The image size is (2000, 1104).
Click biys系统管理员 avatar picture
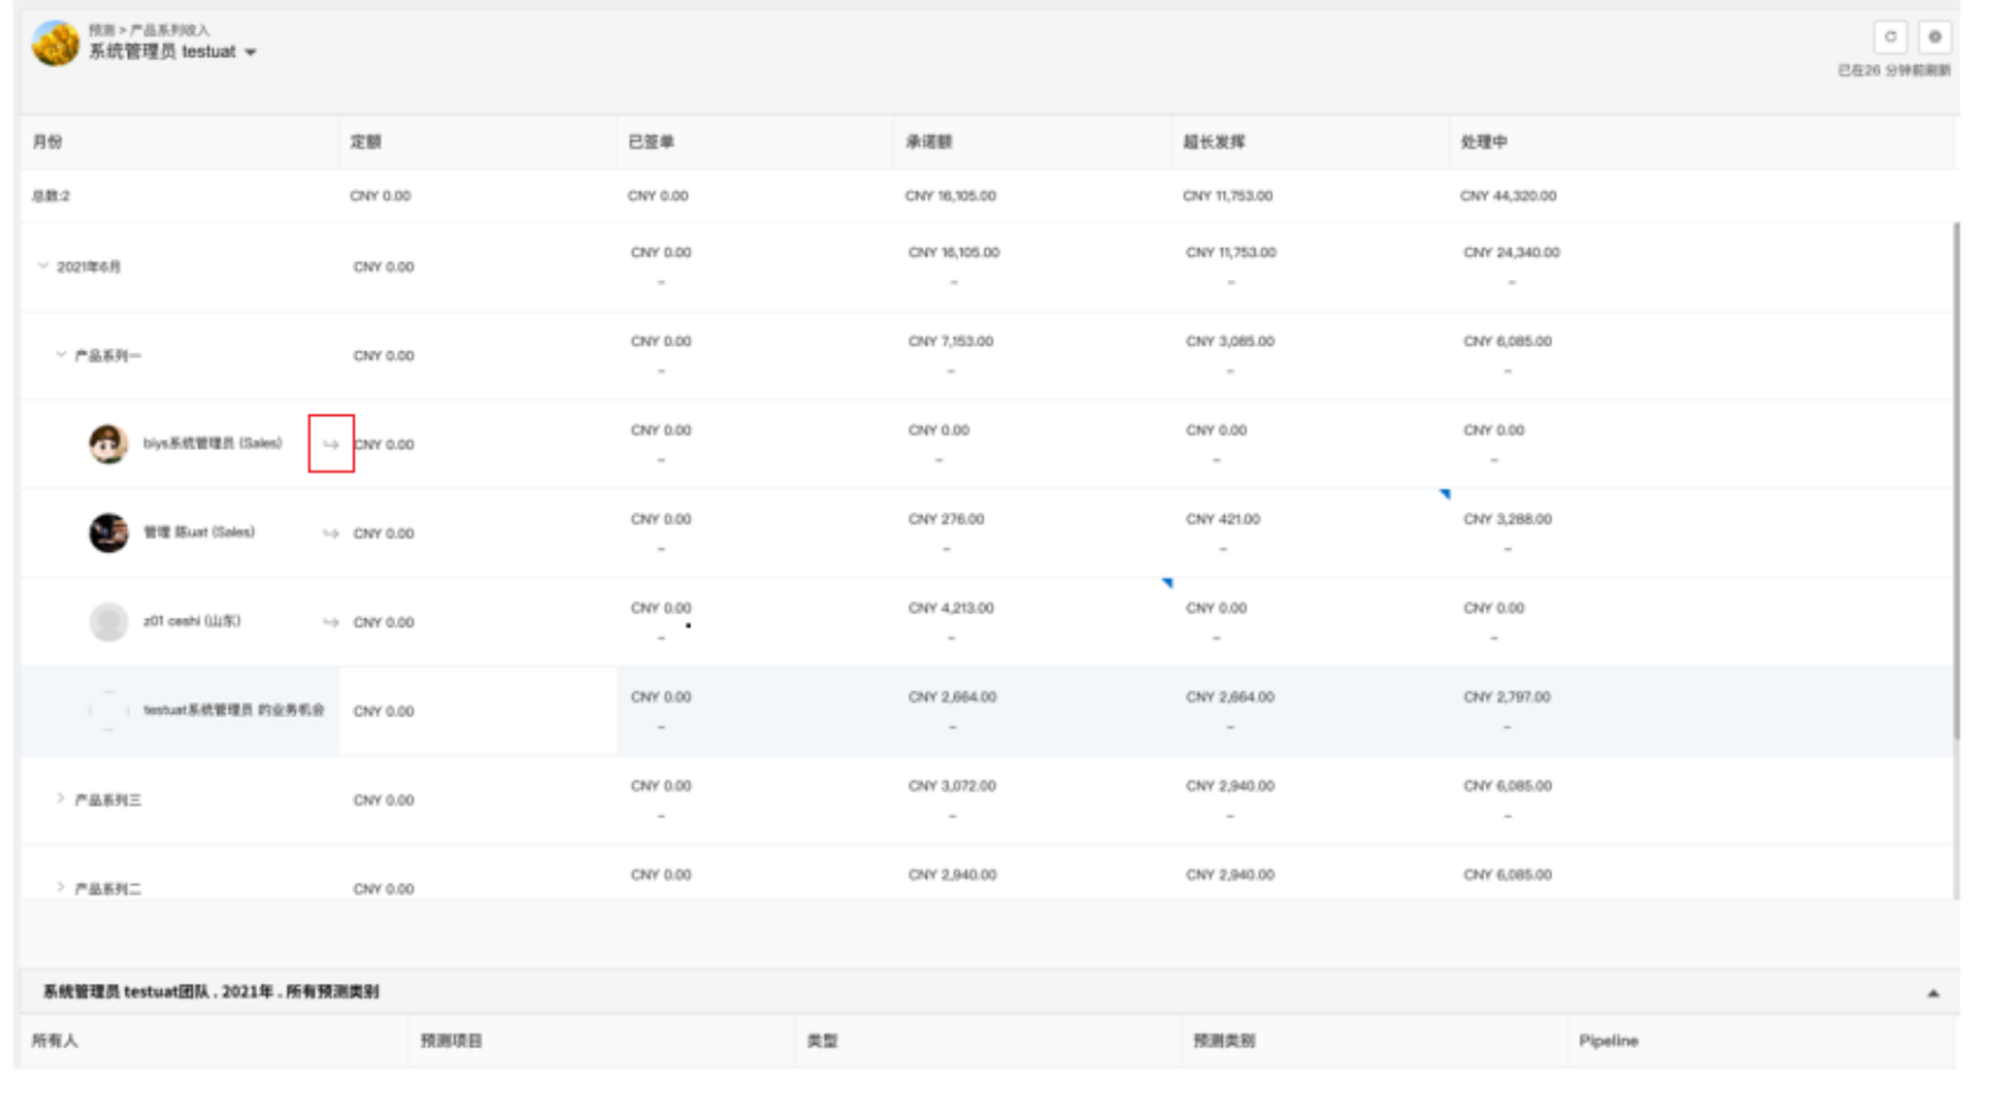point(108,444)
